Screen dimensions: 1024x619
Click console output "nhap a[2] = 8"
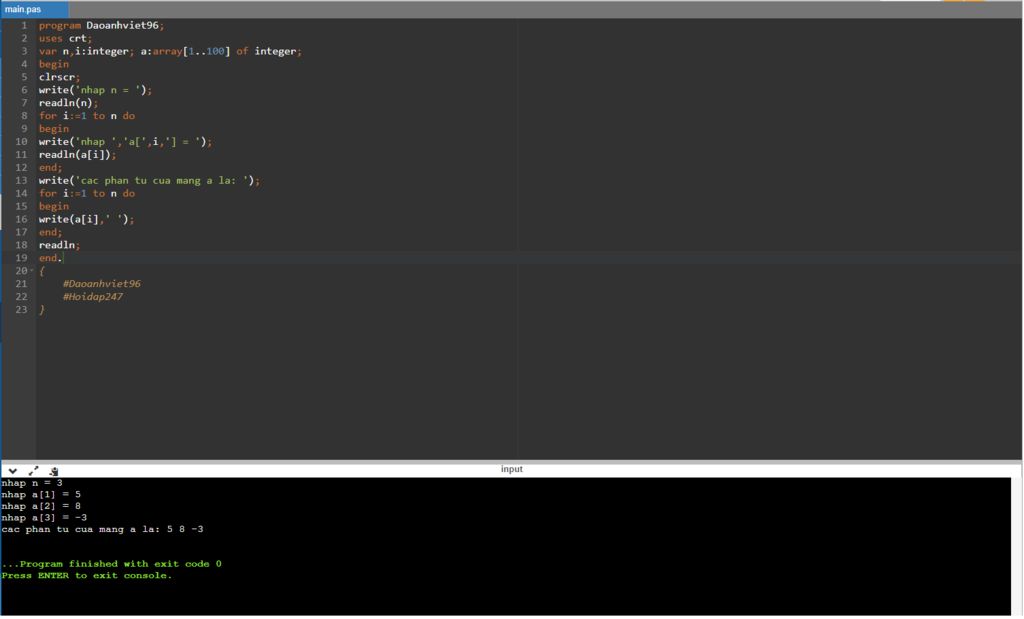click(x=41, y=506)
